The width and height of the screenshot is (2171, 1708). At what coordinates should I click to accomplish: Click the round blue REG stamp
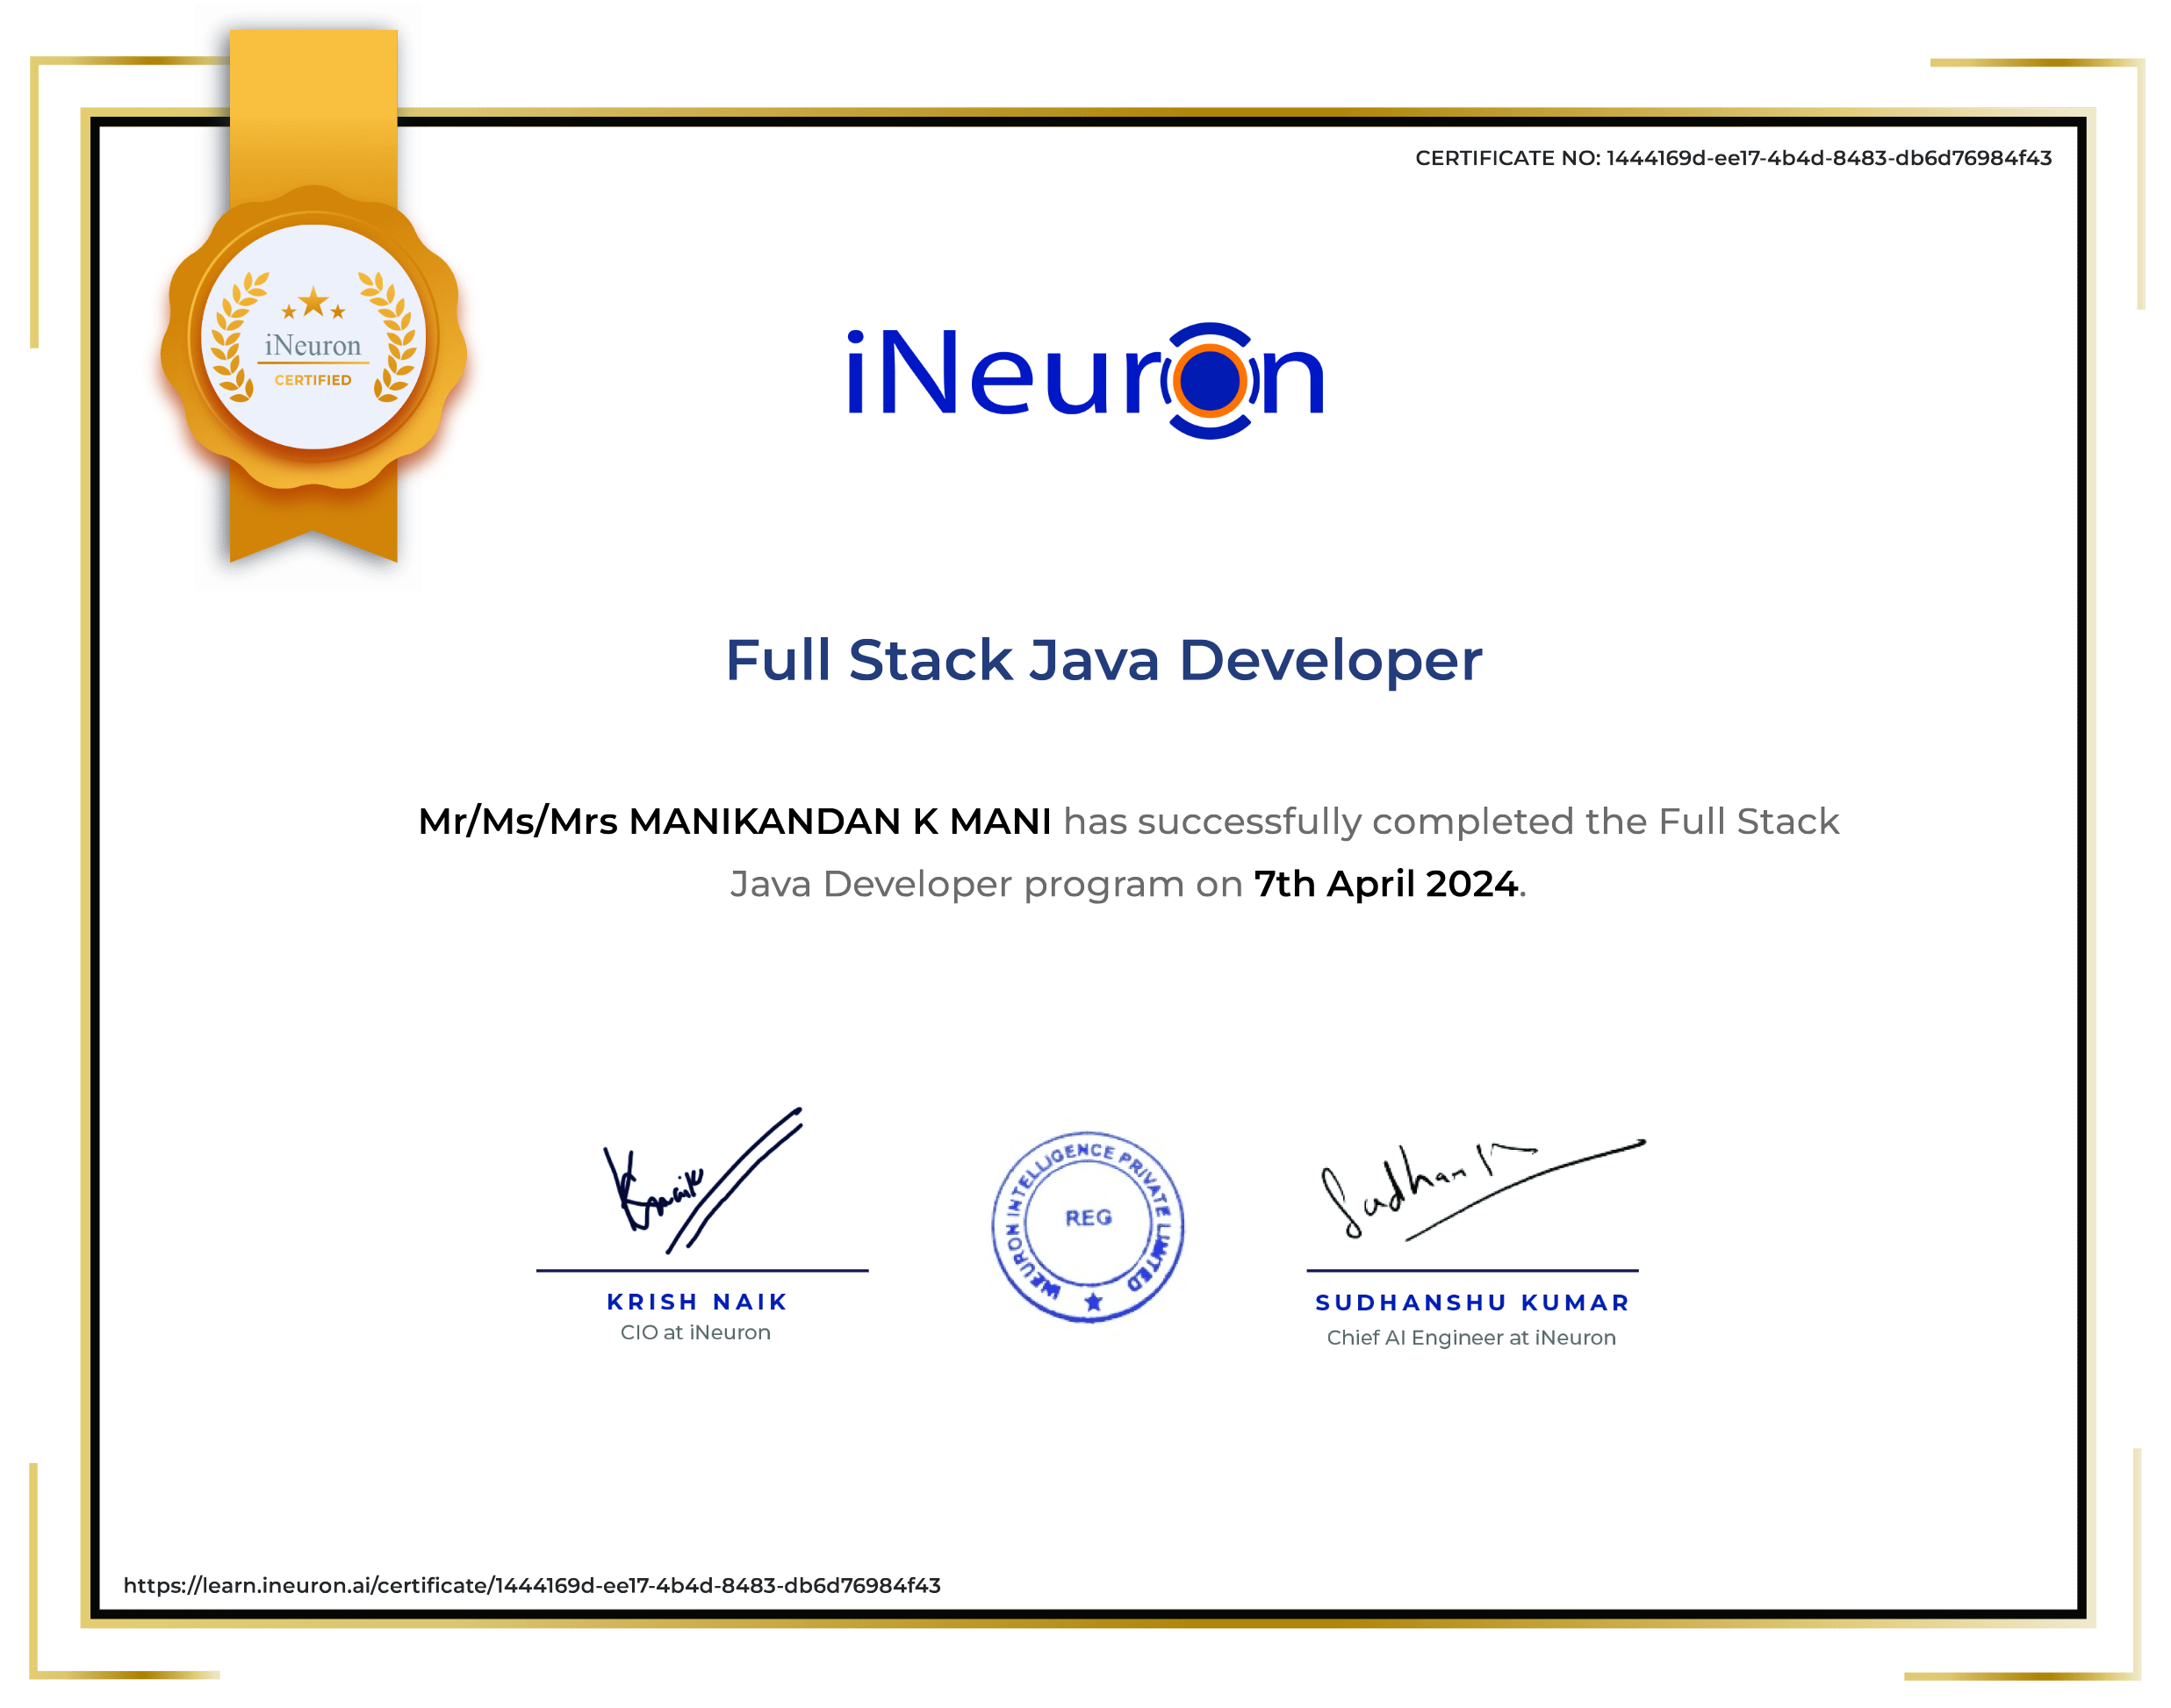point(1088,1228)
